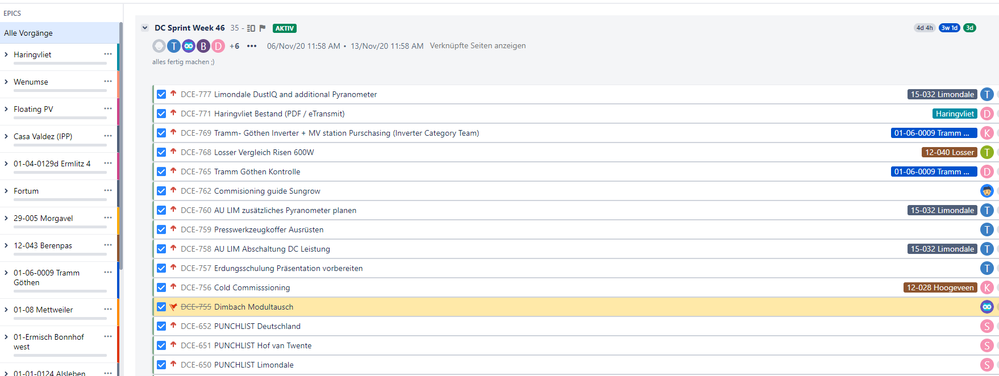Open three-dot menu for 01-04-0129d Ermlitz 4
Image resolution: width=999 pixels, height=376 pixels.
(108, 164)
